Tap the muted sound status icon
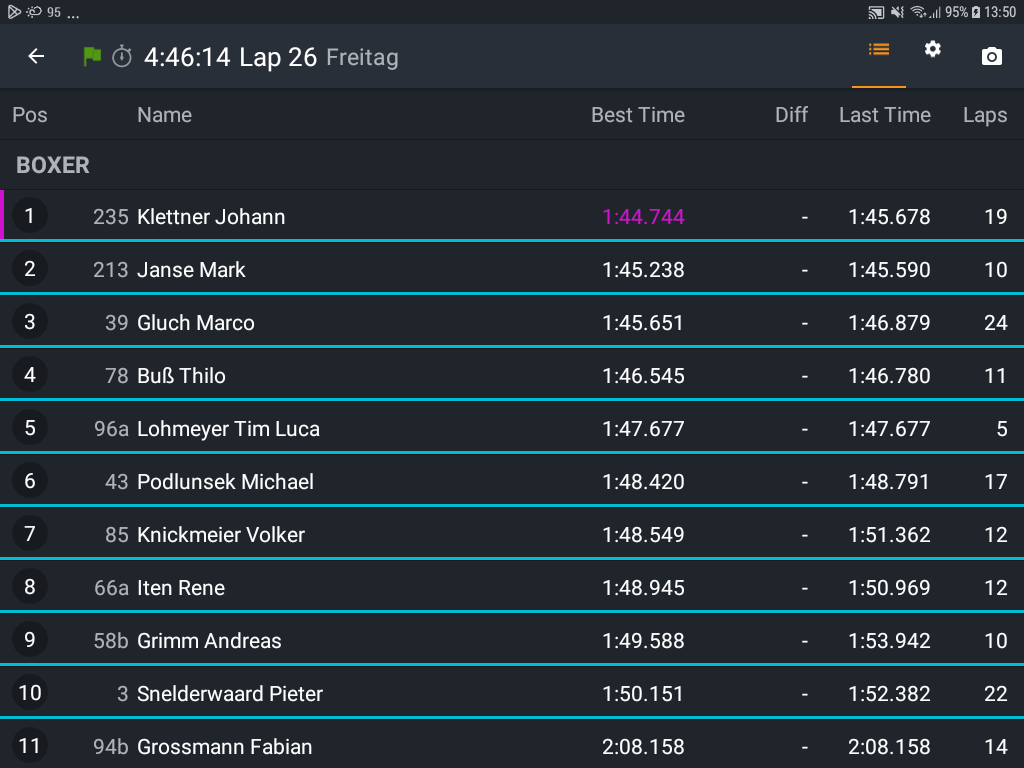 [897, 12]
